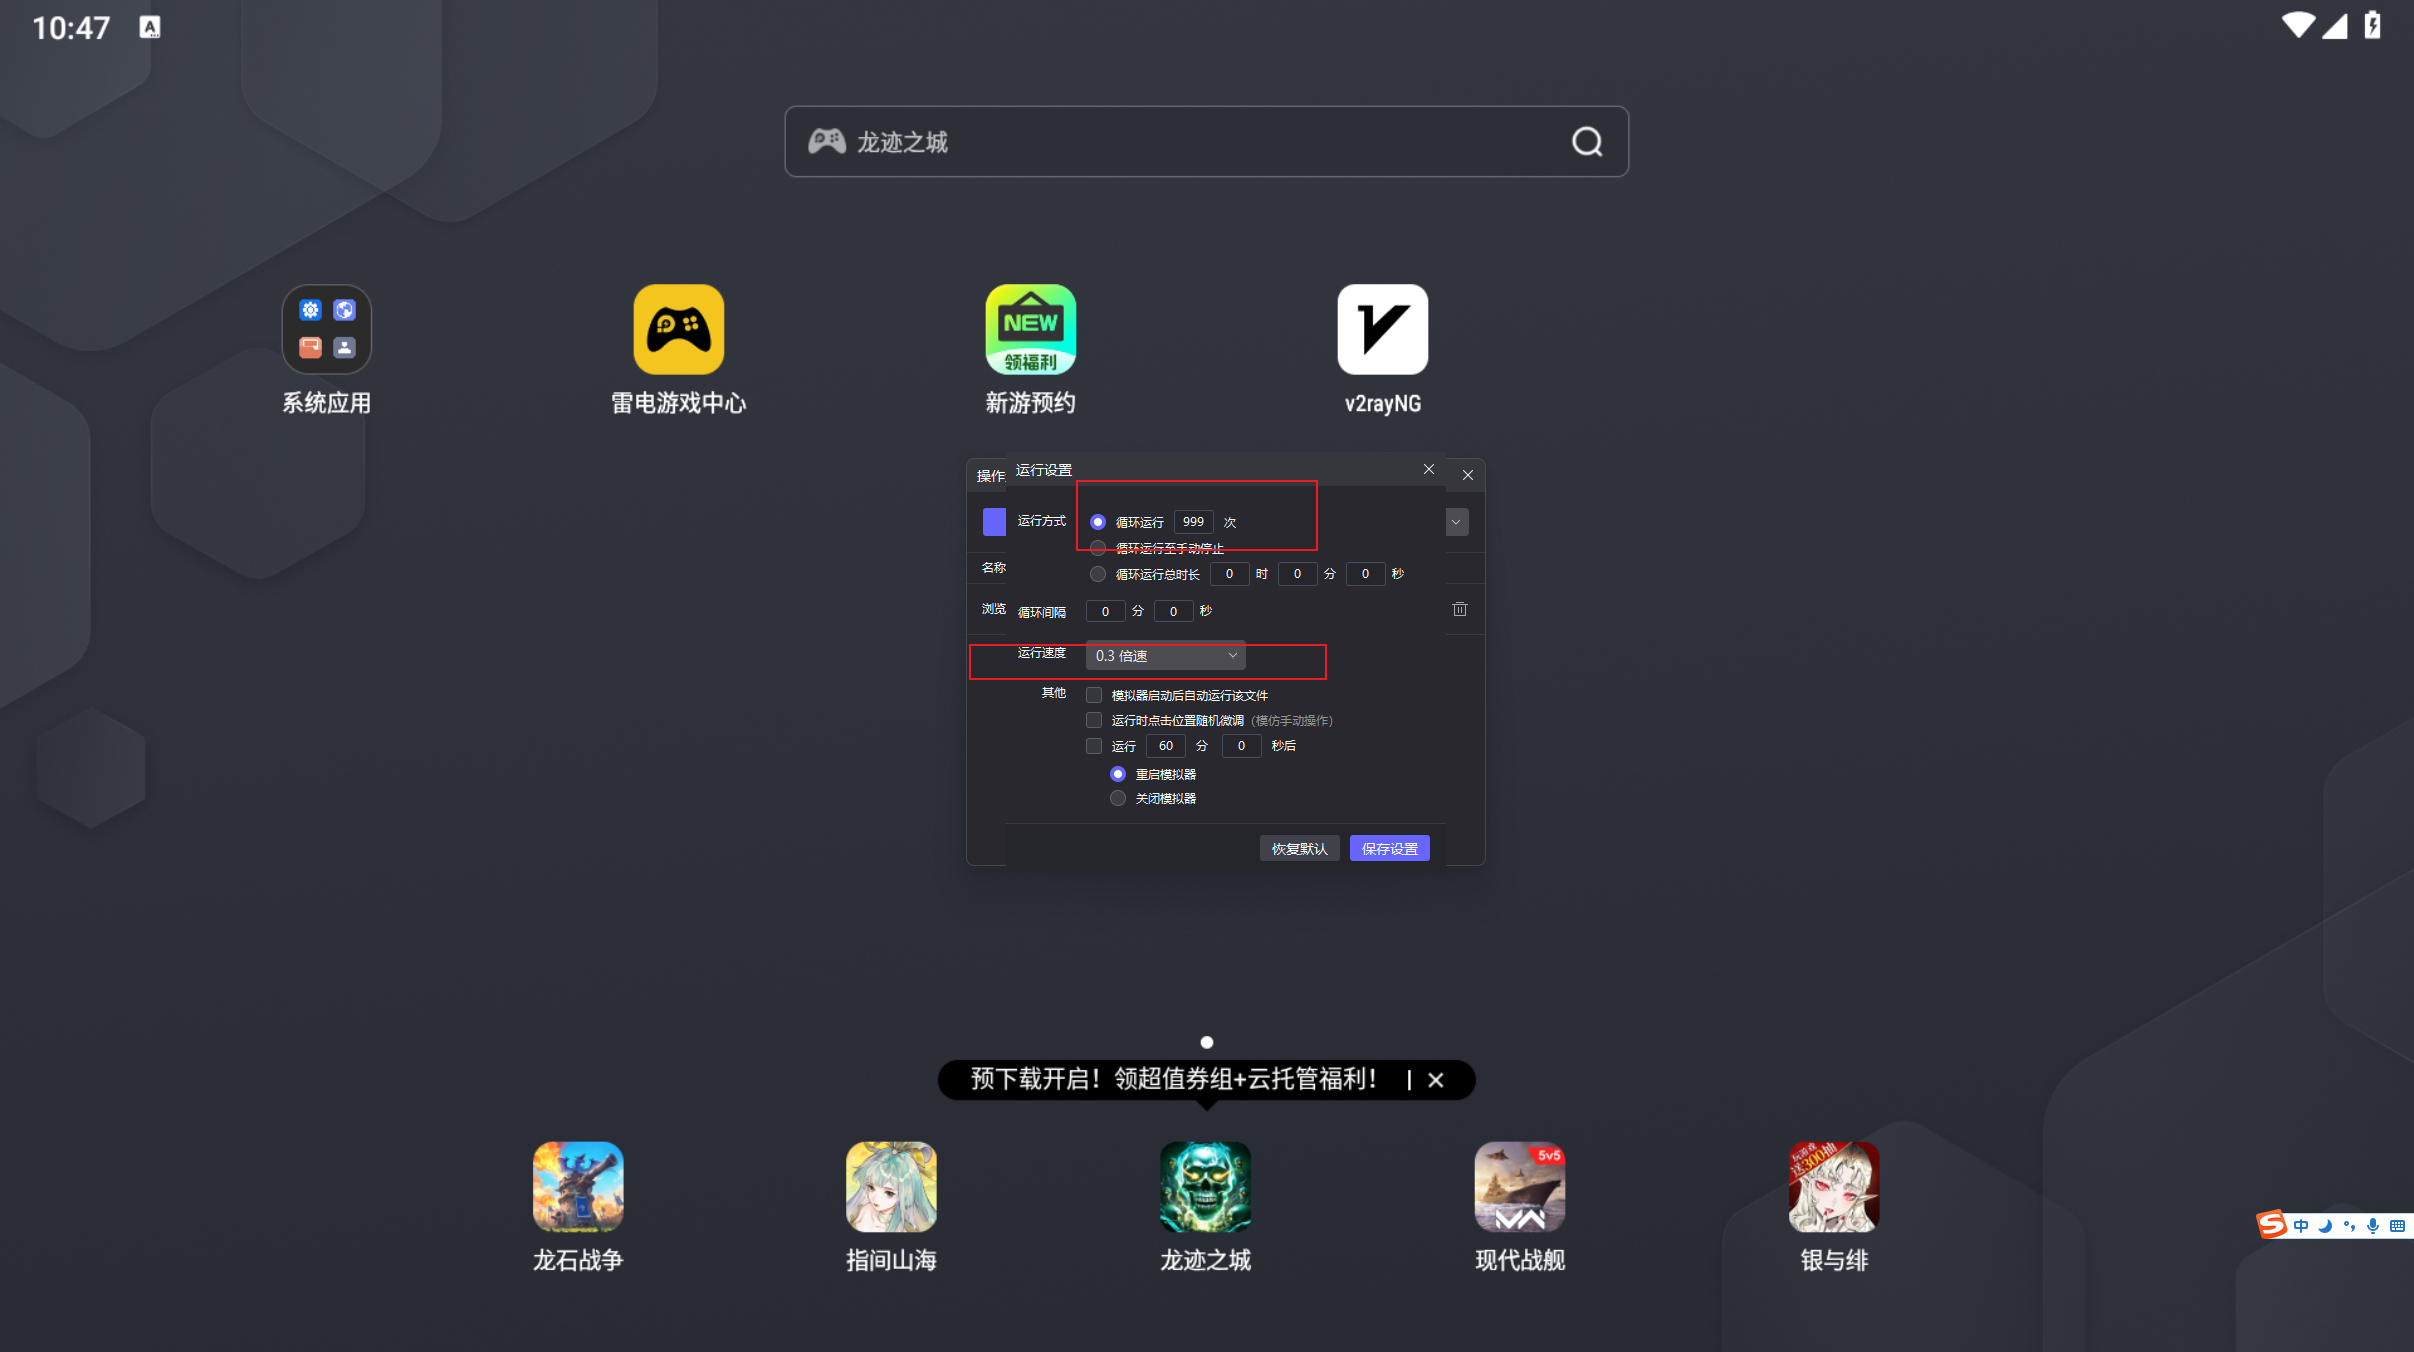
Task: Toggle Sogou 中 Chinese/English mode
Action: (2301, 1226)
